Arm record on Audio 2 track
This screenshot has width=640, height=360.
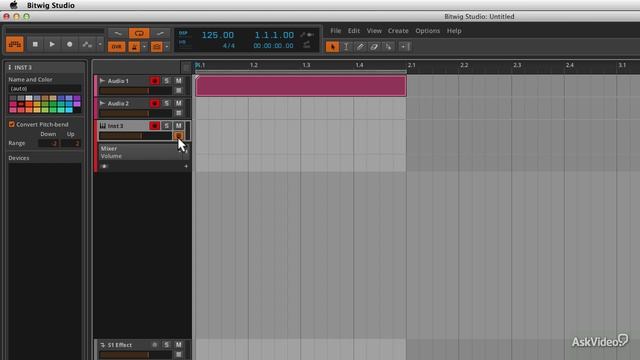154,103
